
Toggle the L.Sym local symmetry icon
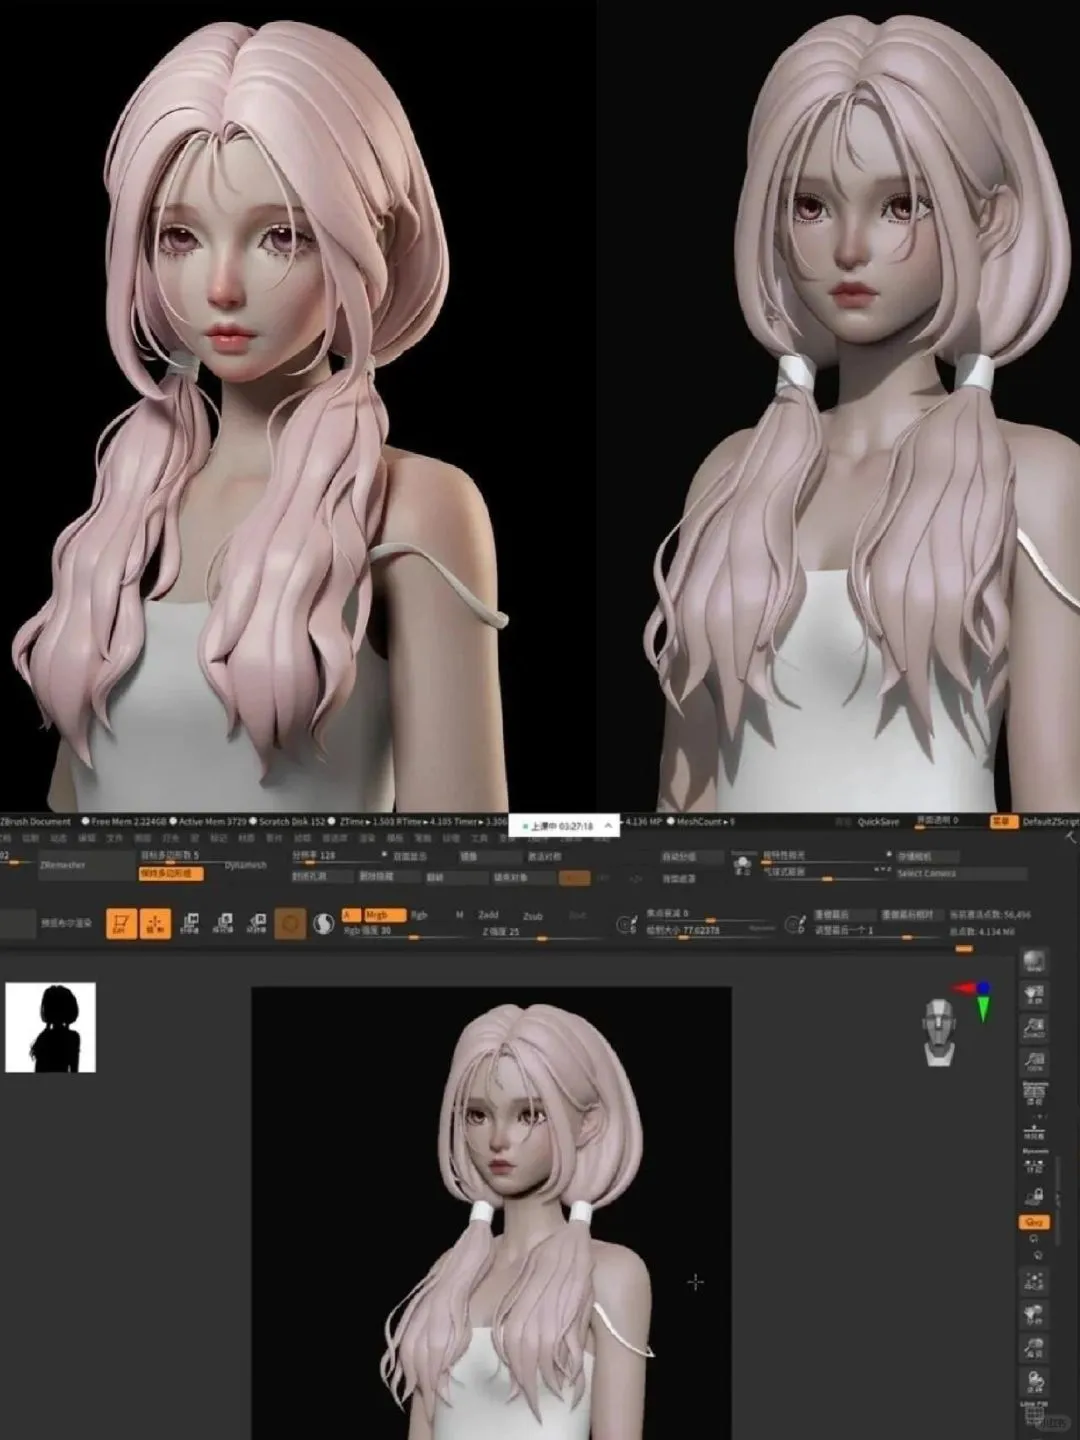pos(1034,1162)
